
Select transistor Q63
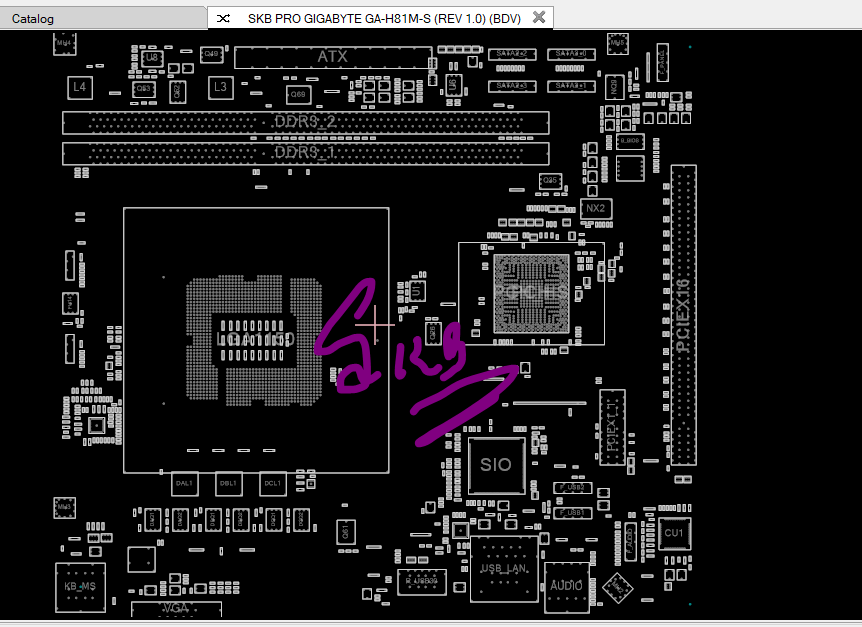click(x=143, y=88)
